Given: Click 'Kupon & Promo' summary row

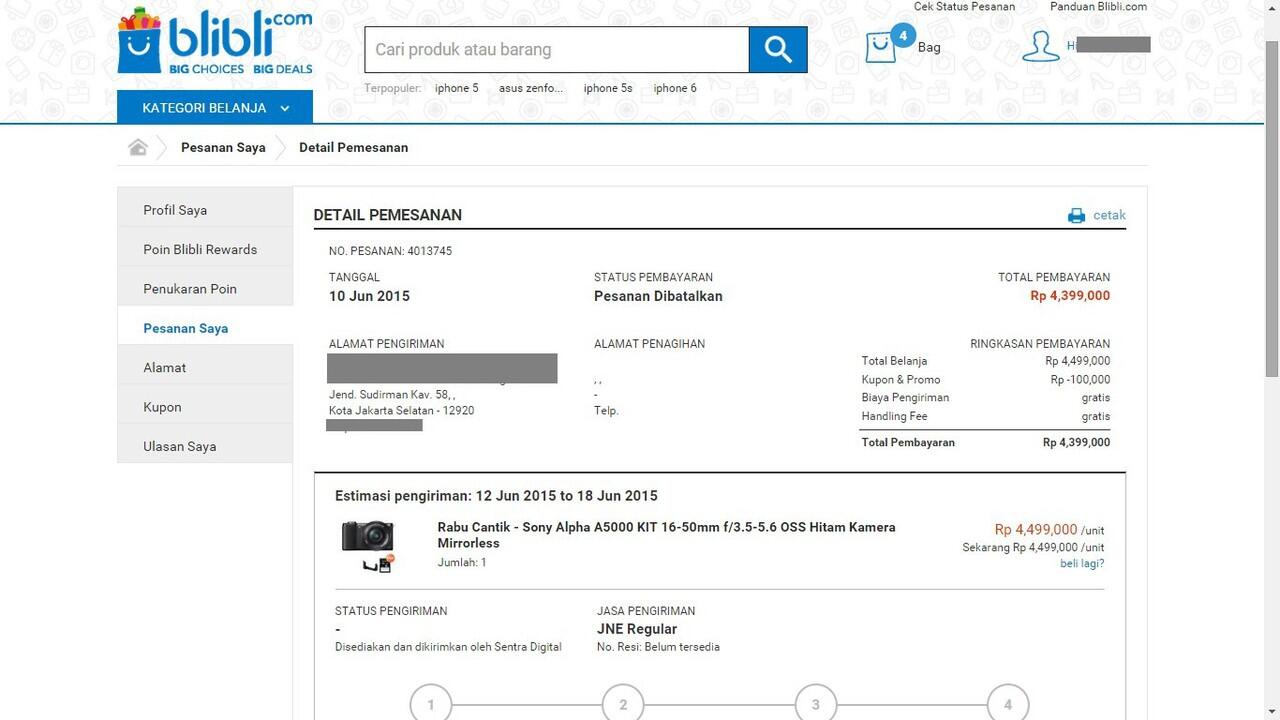Looking at the screenshot, I should click(985, 379).
